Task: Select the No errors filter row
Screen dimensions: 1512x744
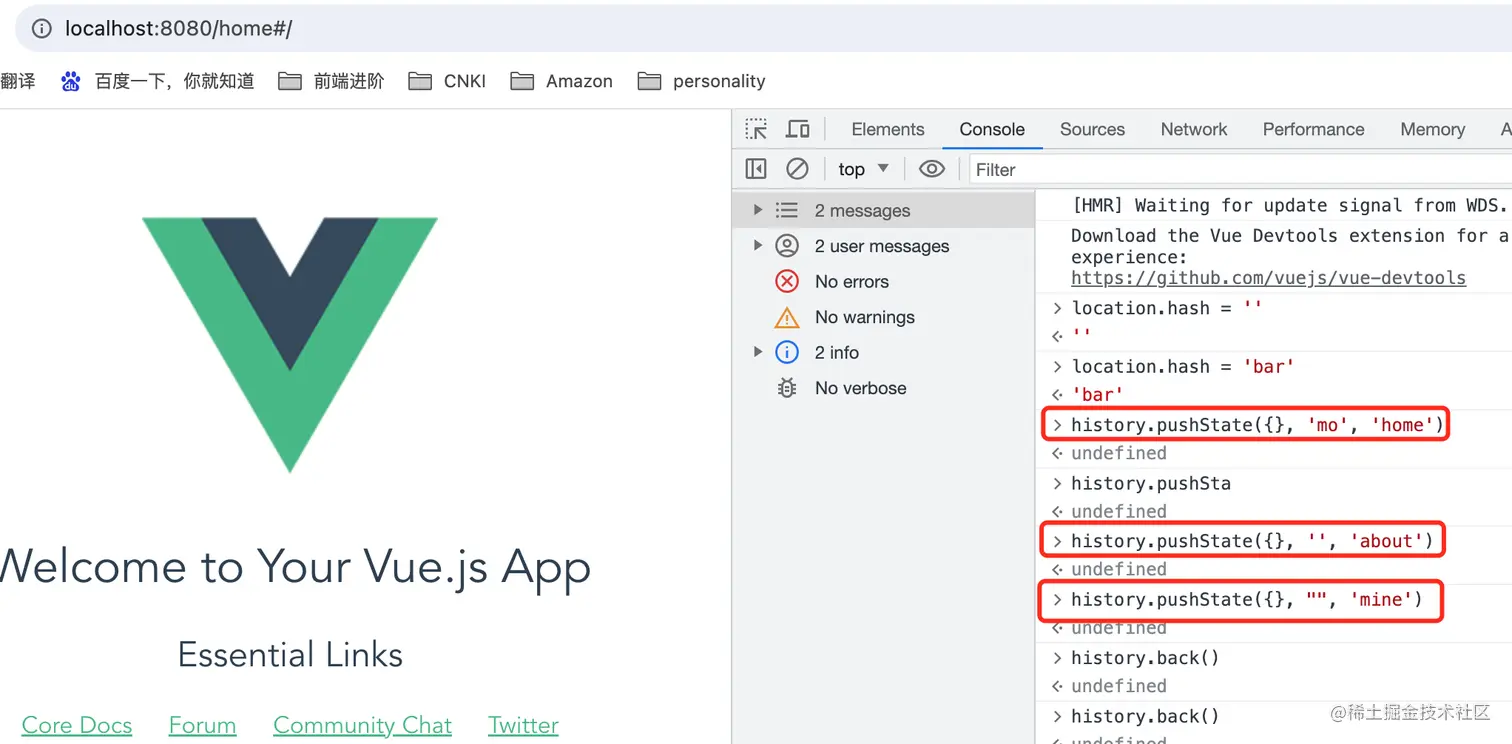Action: click(883, 282)
